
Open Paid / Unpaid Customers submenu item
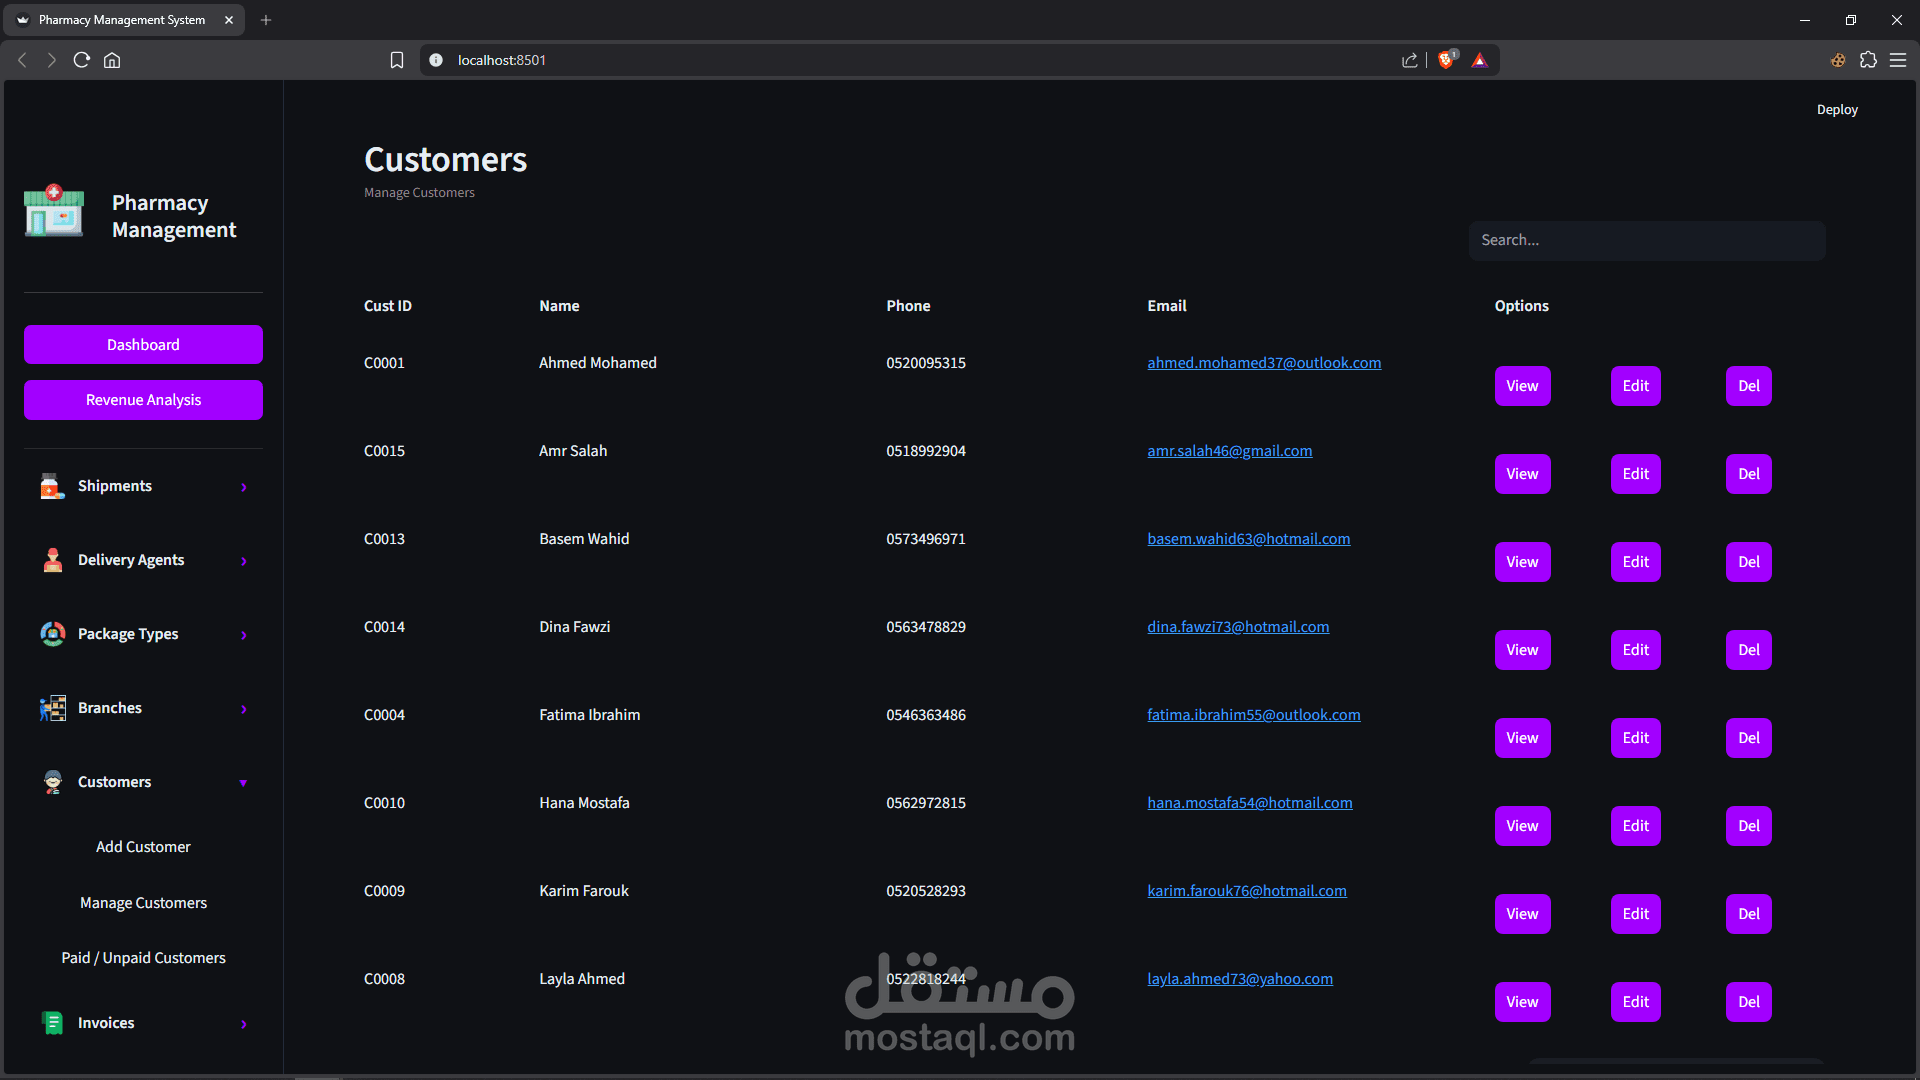[143, 958]
